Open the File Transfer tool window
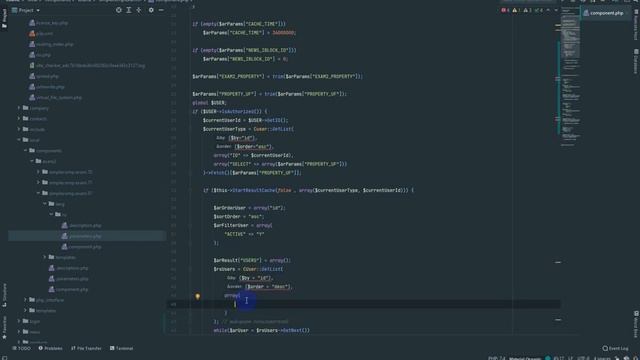640x360 pixels. (86, 348)
